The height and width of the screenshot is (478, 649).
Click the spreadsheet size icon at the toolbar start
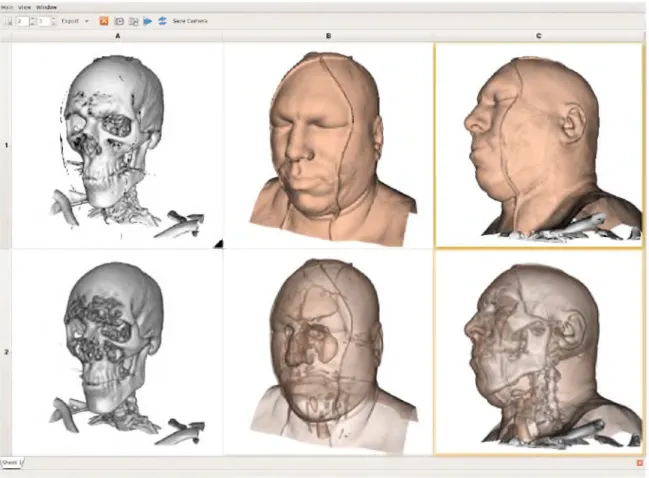point(8,21)
